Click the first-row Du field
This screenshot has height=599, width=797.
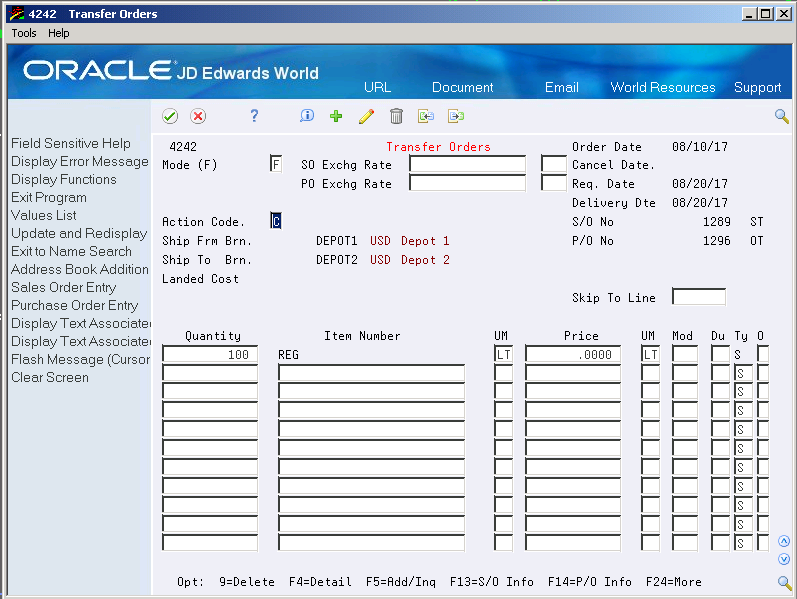point(720,354)
